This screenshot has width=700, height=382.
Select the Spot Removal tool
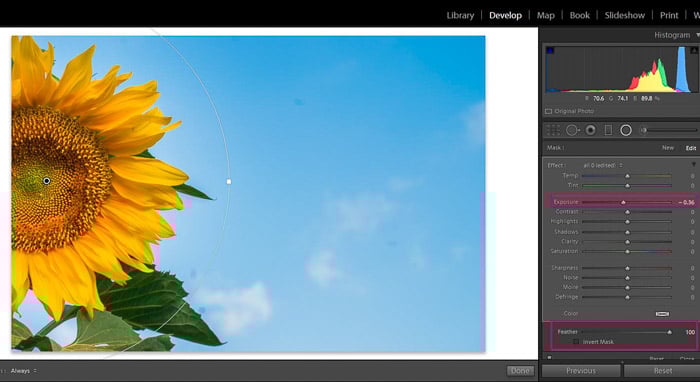click(x=572, y=130)
